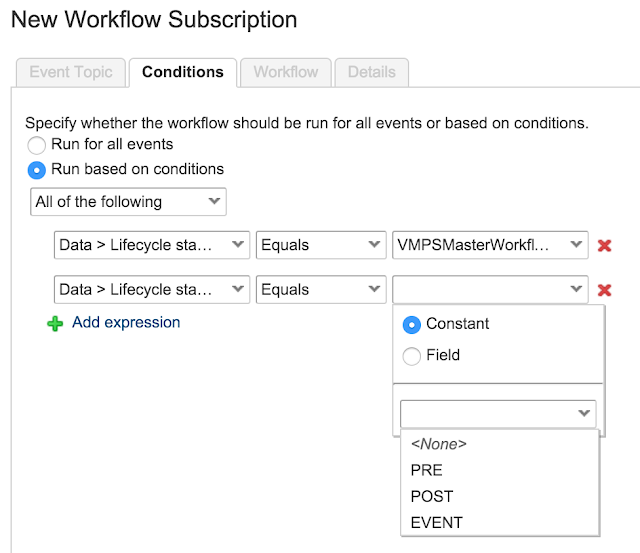Image resolution: width=640 pixels, height=553 pixels.
Task: Open the Workflow tab
Action: pos(286,72)
